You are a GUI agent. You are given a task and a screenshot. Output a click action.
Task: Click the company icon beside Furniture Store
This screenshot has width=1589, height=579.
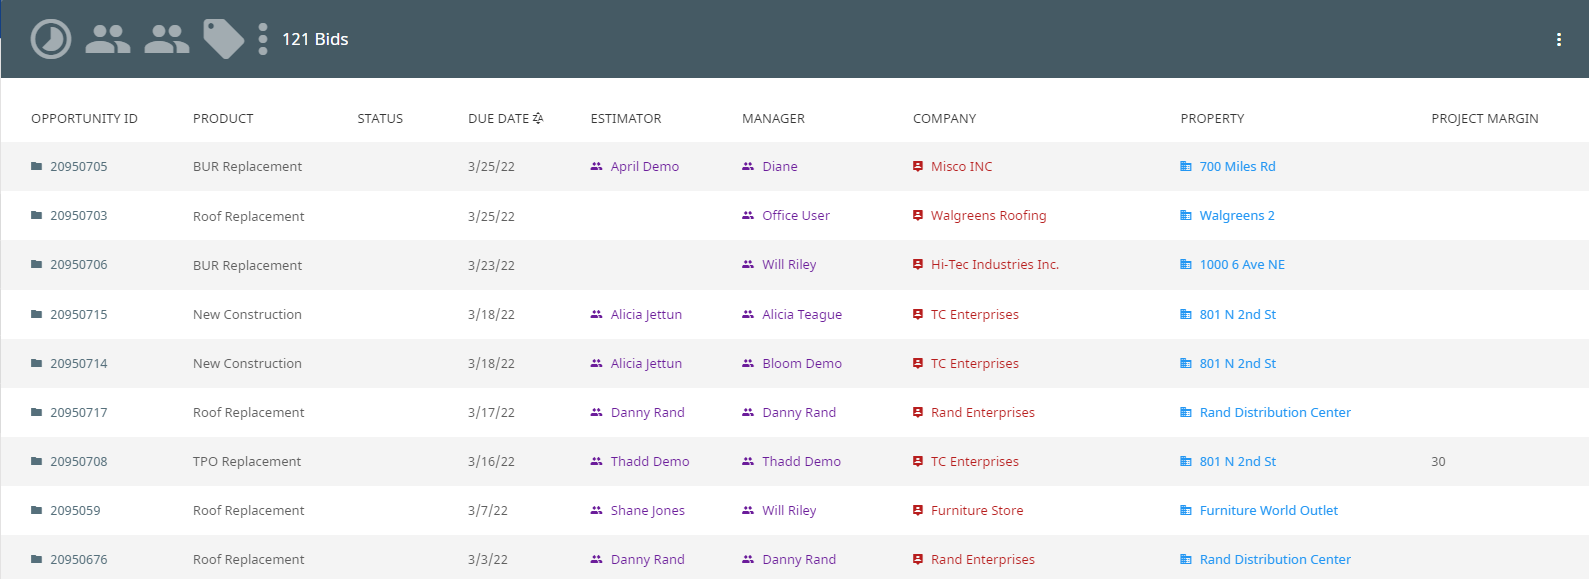[x=918, y=510]
